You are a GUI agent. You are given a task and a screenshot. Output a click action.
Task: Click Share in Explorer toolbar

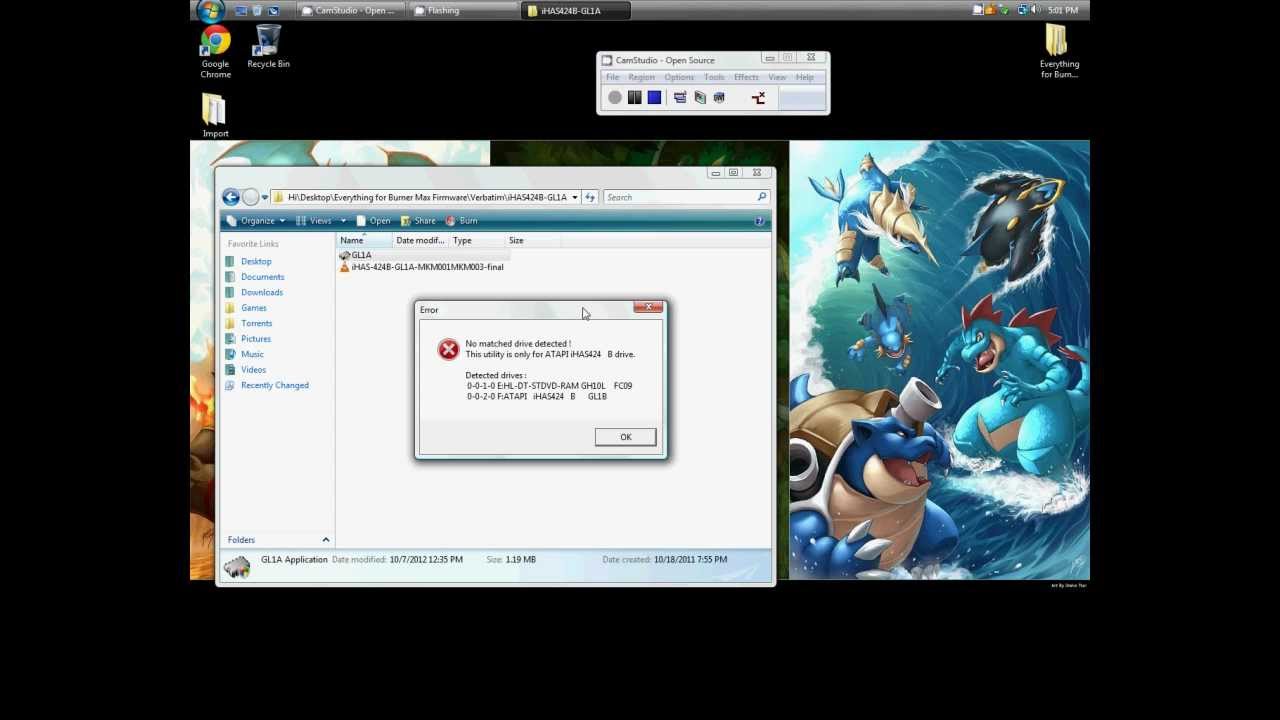click(x=418, y=221)
